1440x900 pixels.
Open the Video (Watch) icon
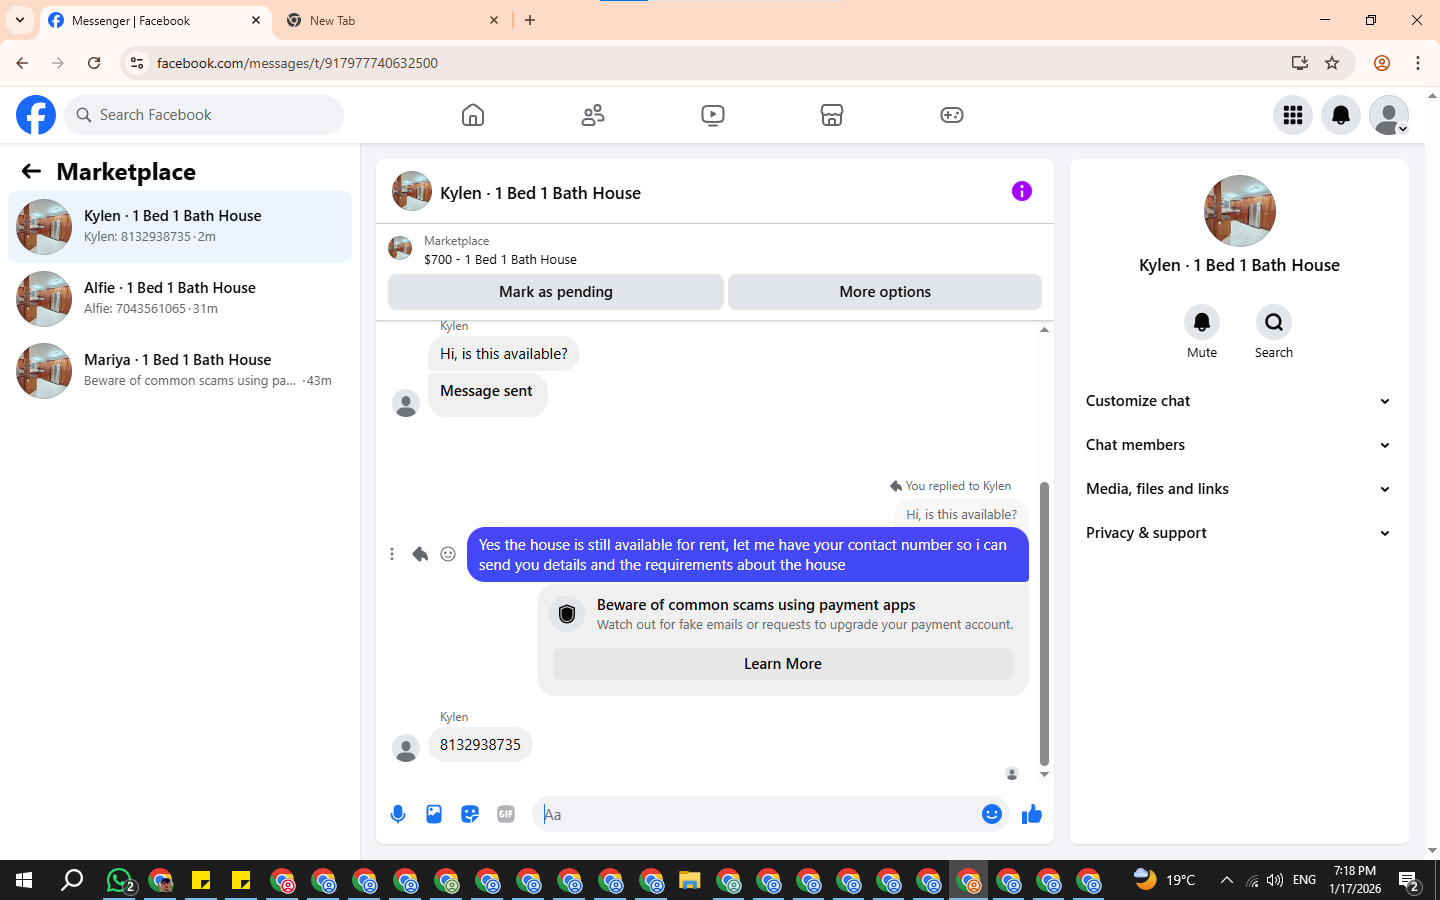(x=713, y=115)
